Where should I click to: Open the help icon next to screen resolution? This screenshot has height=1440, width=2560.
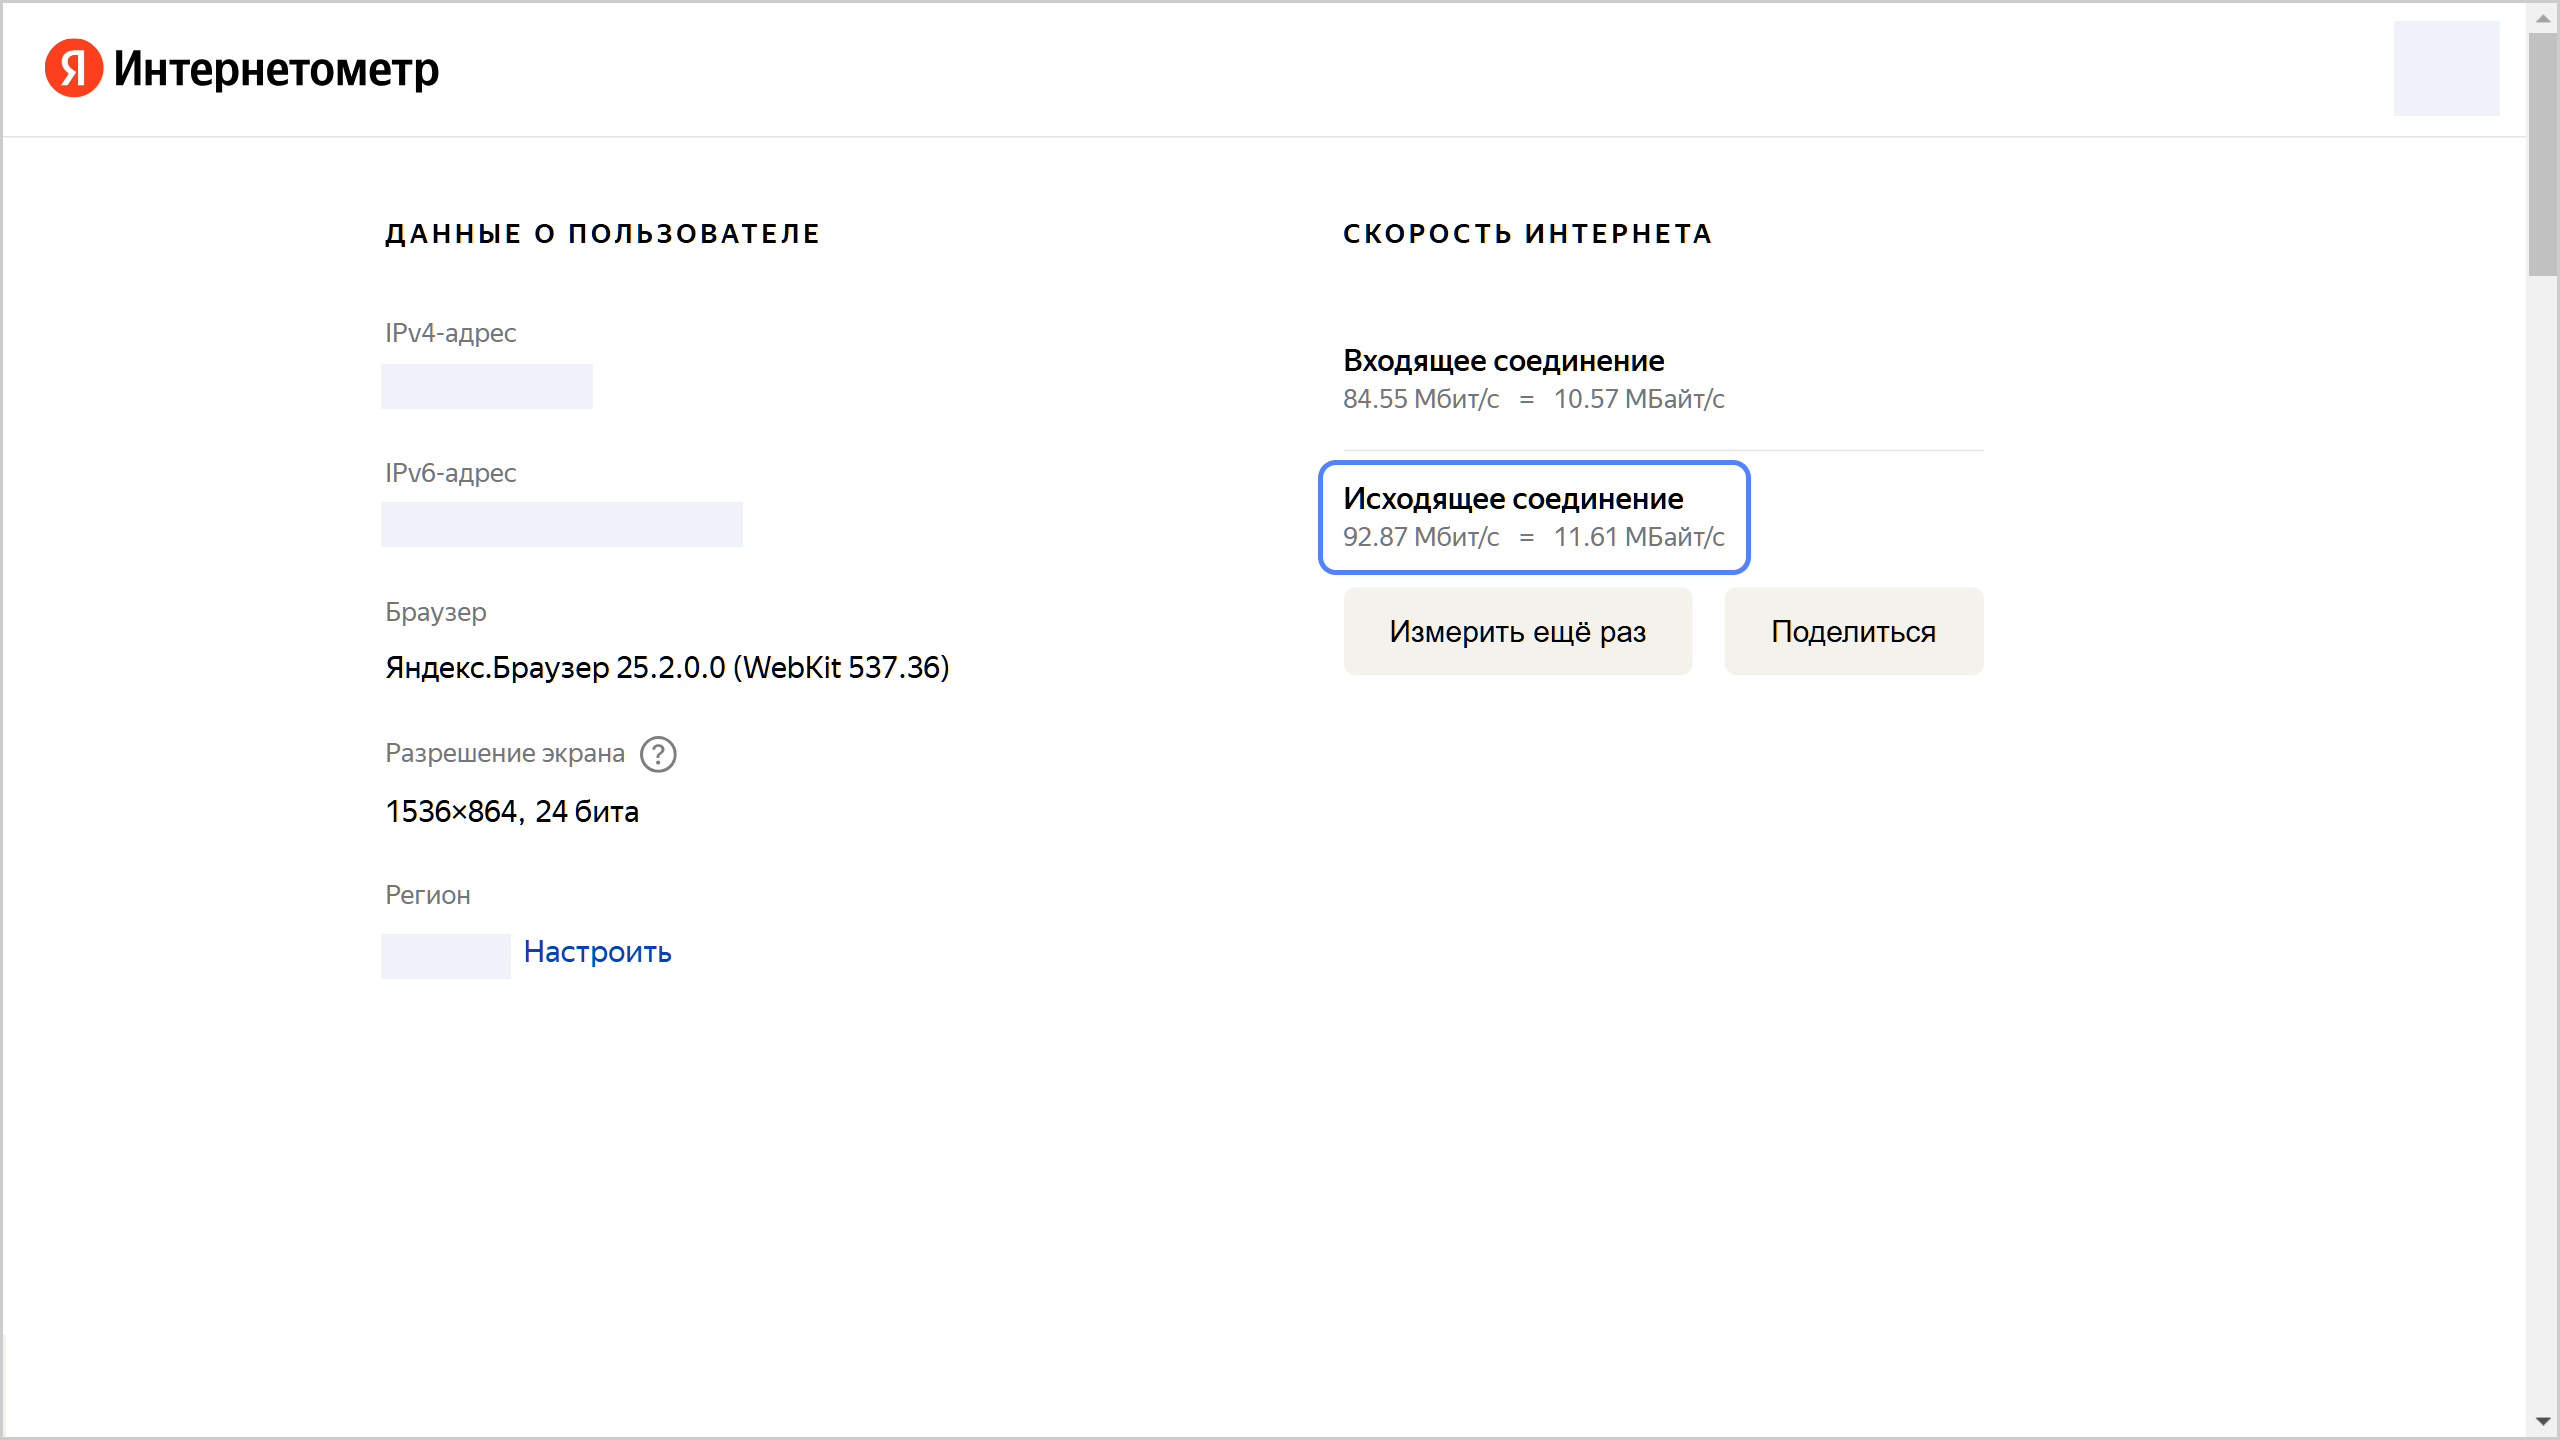659,755
